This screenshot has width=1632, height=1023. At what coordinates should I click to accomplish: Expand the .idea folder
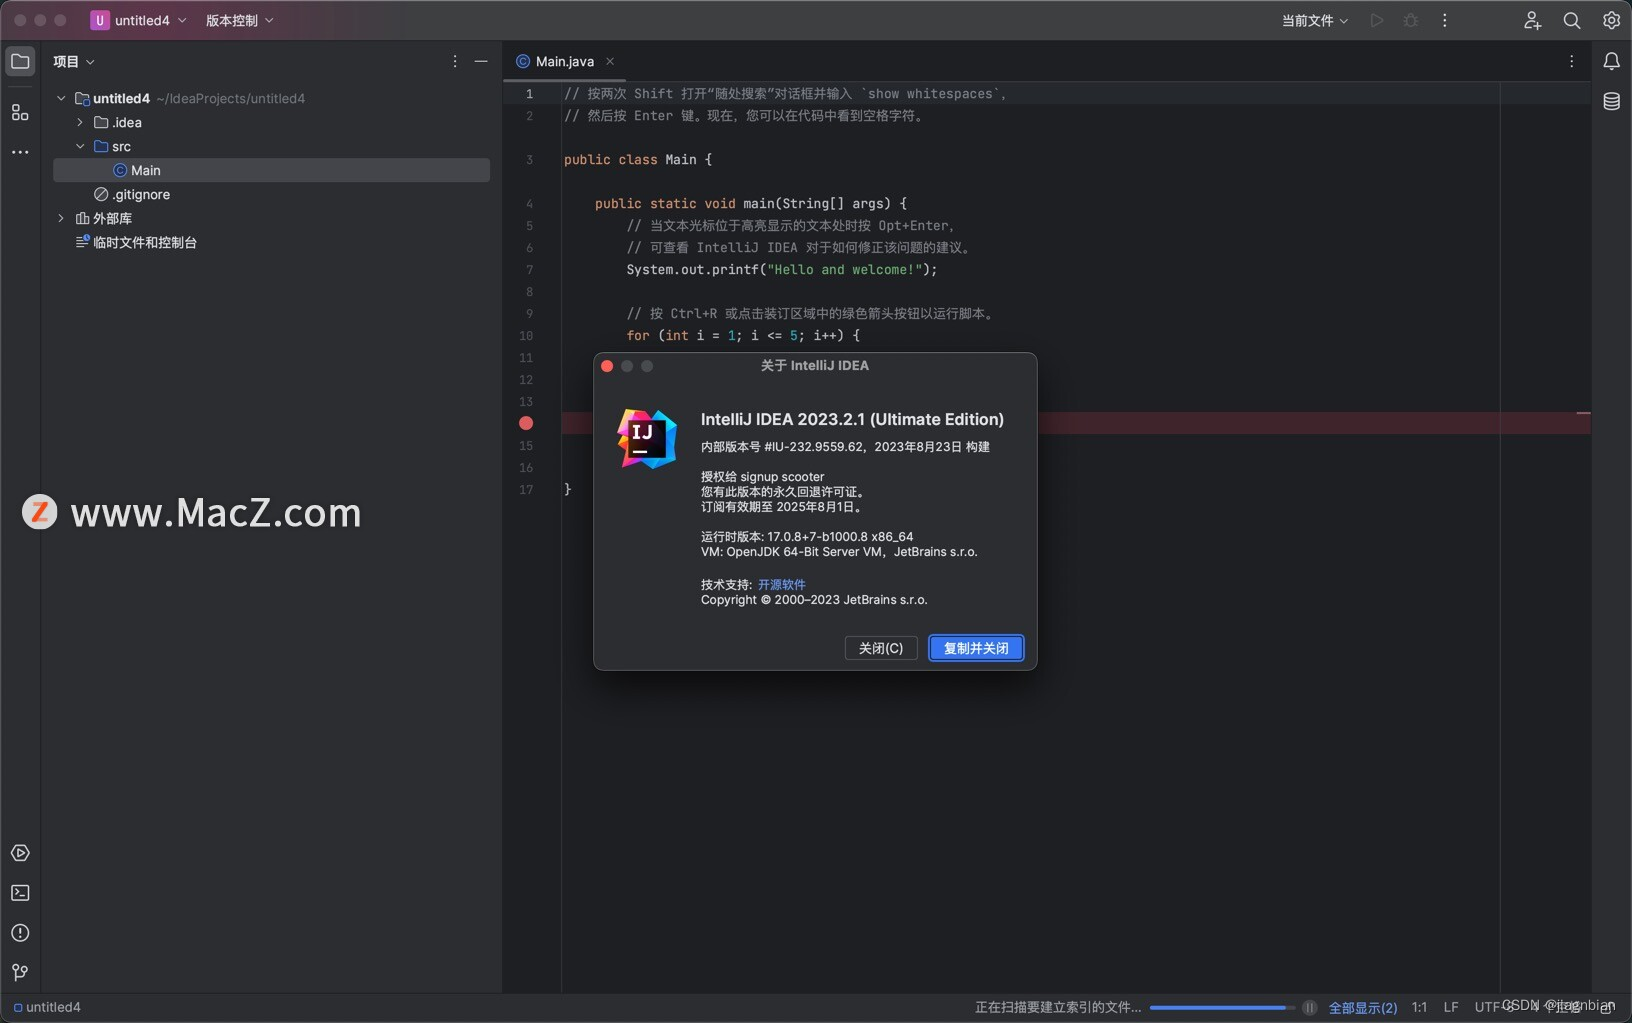click(x=80, y=122)
